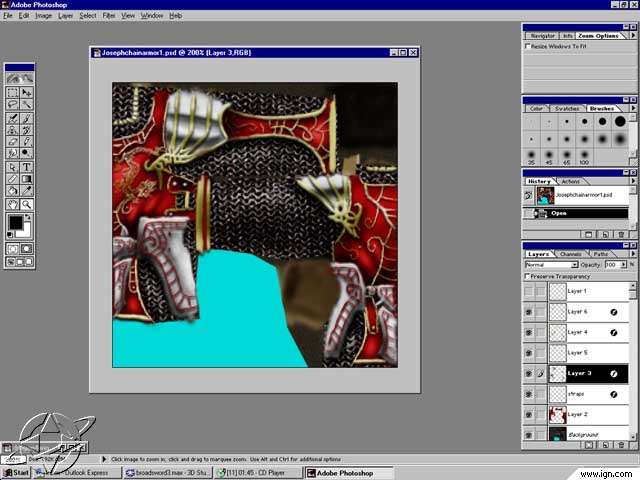Screen dimensions: 640x480
Task: Open the Layers panel flyout menu
Action: tap(633, 254)
